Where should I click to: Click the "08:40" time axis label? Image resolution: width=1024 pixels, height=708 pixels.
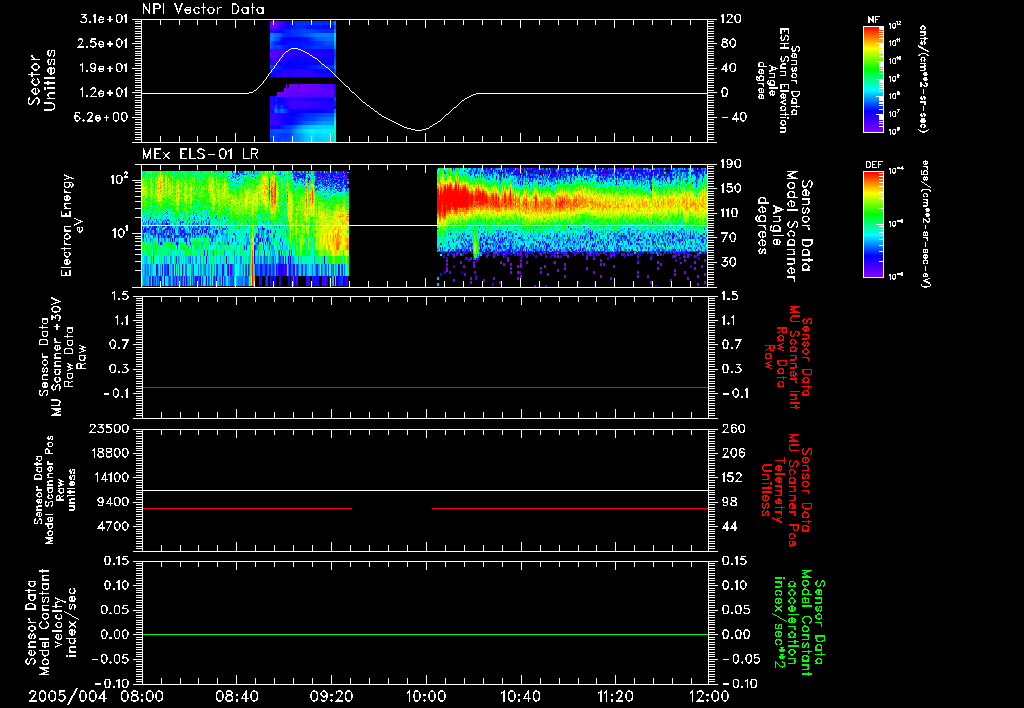[x=236, y=697]
